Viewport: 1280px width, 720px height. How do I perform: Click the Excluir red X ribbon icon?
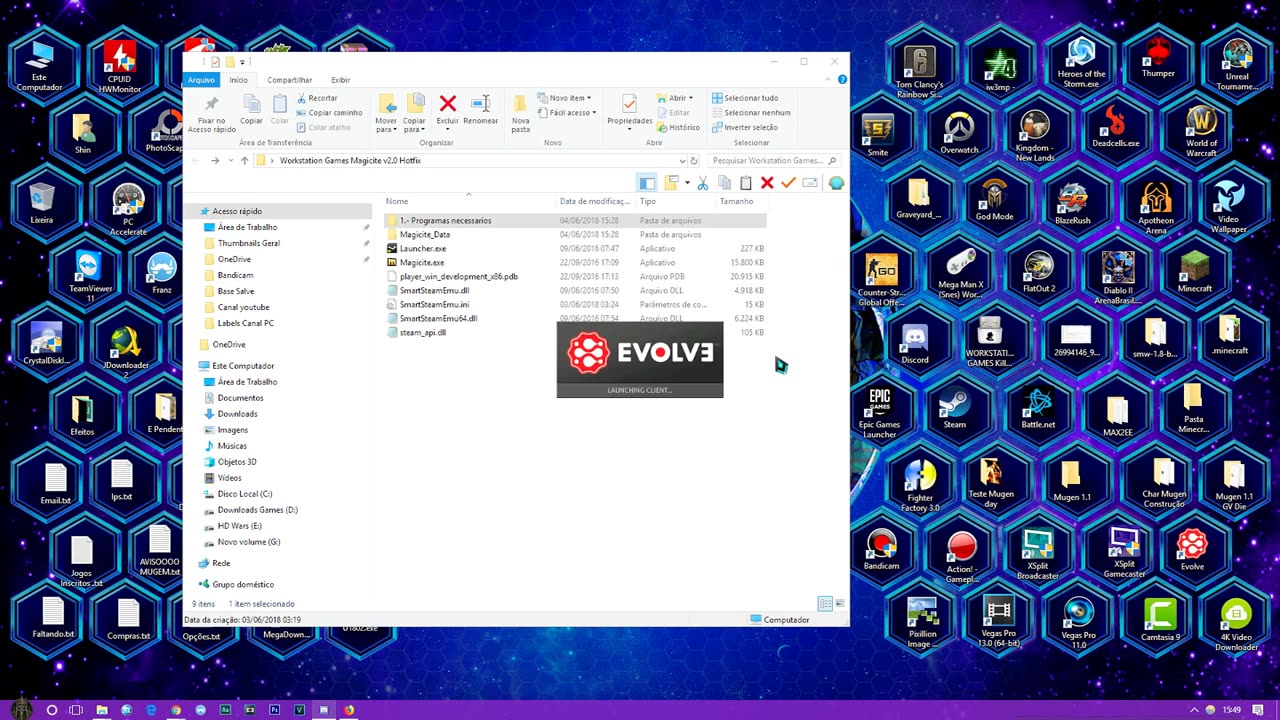[x=447, y=104]
